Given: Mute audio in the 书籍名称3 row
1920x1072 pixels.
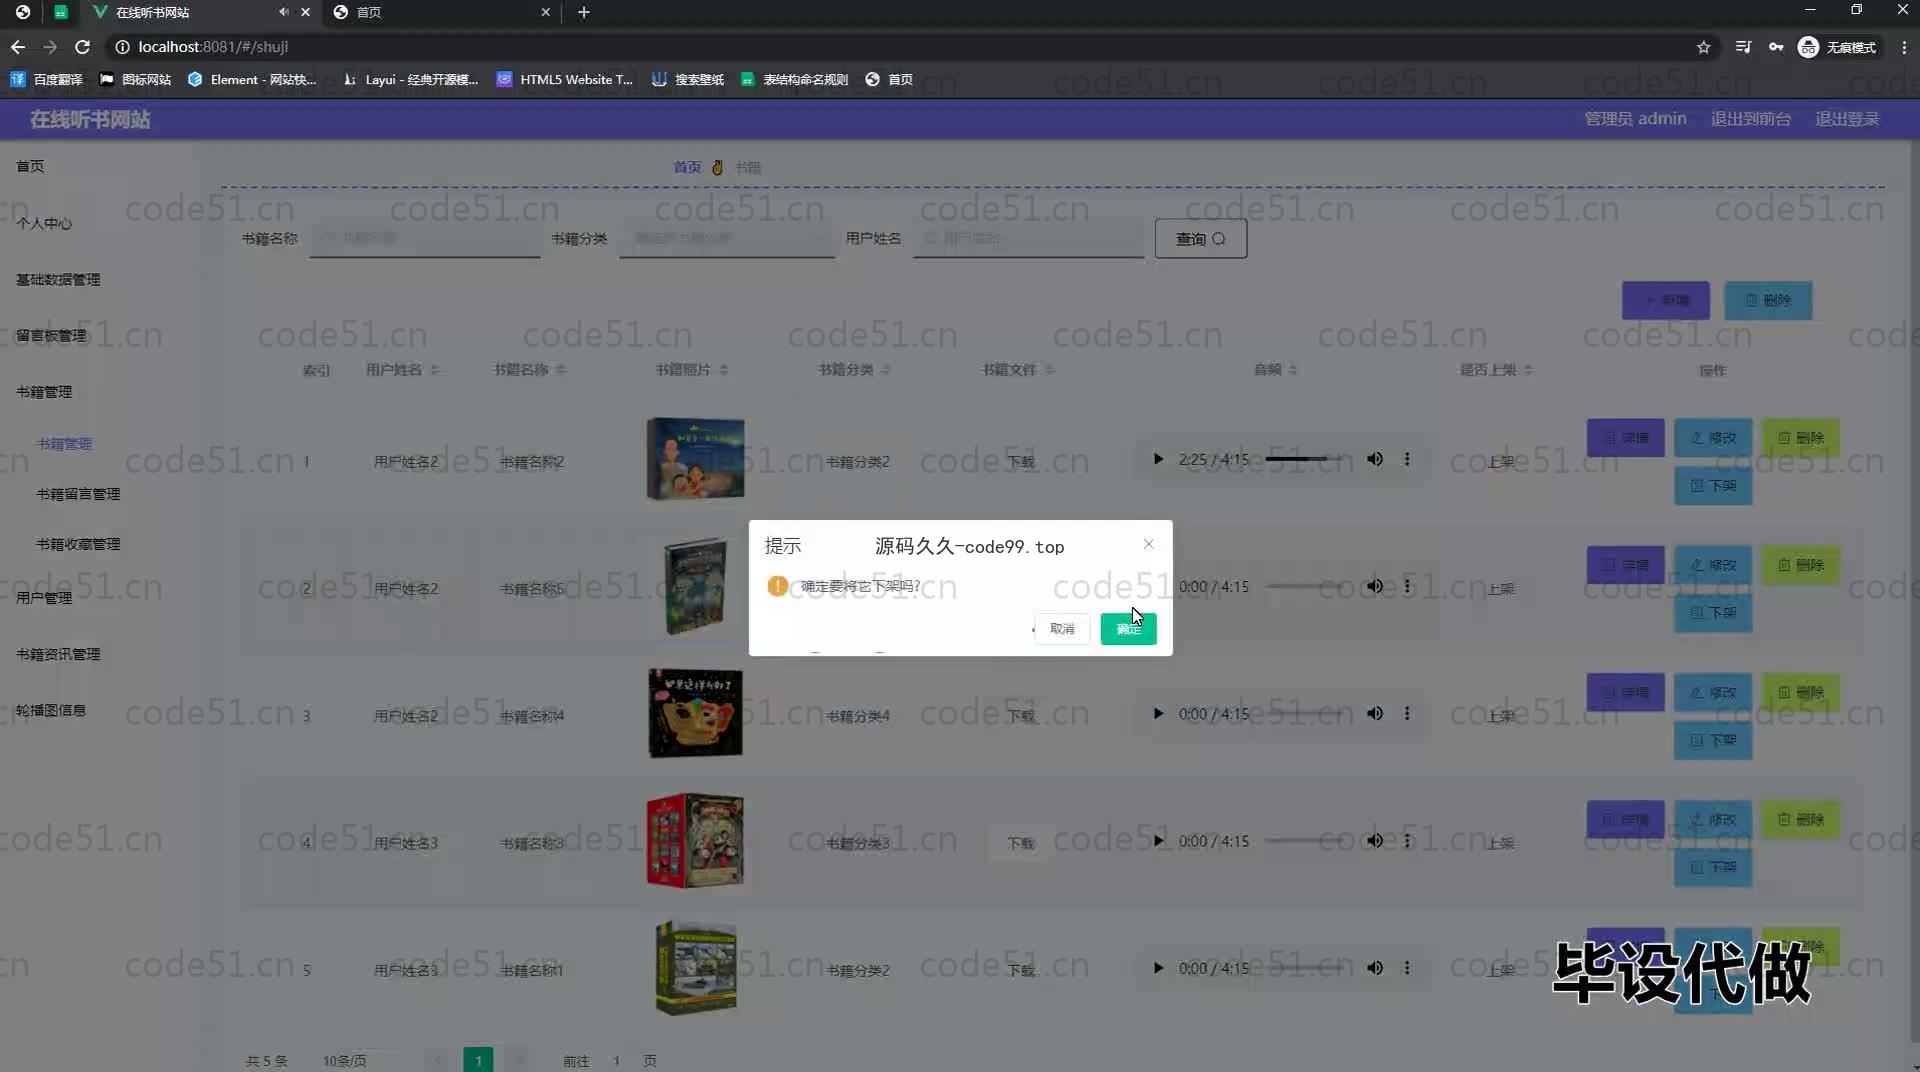Looking at the screenshot, I should click(1375, 841).
